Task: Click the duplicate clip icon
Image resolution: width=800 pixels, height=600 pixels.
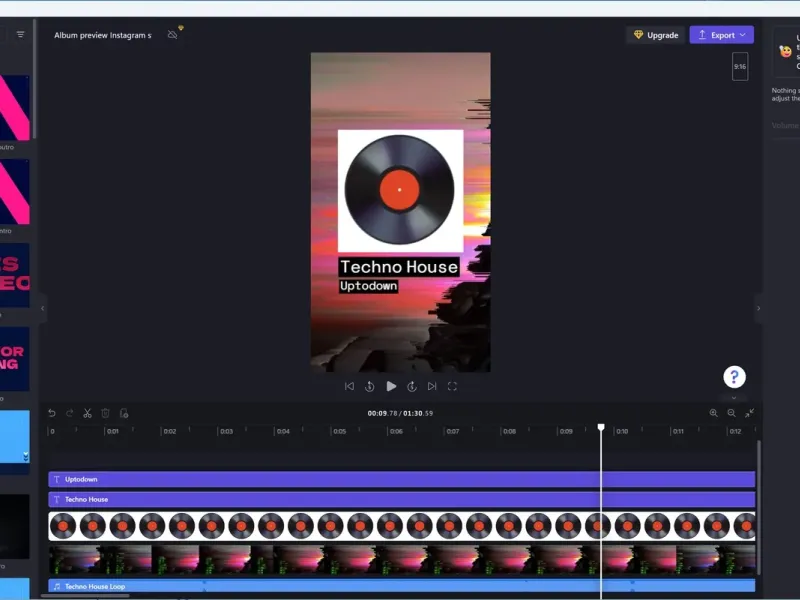Action: [124, 413]
